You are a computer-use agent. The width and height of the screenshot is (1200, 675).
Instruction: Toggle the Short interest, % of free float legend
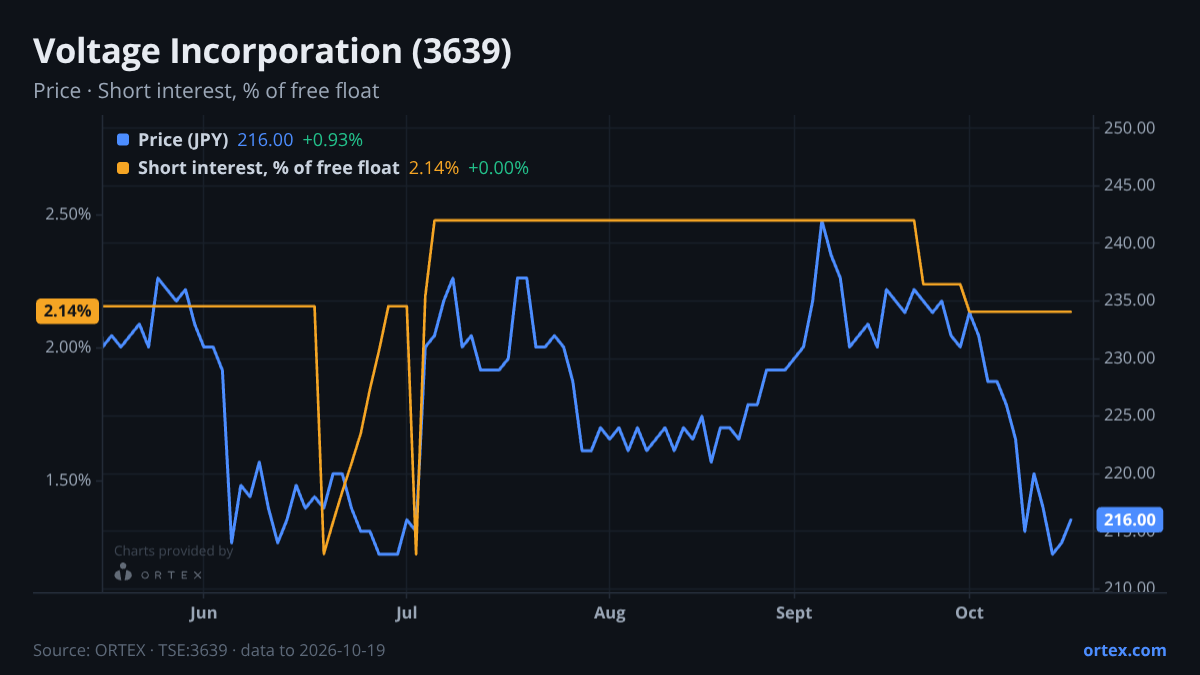pos(268,168)
